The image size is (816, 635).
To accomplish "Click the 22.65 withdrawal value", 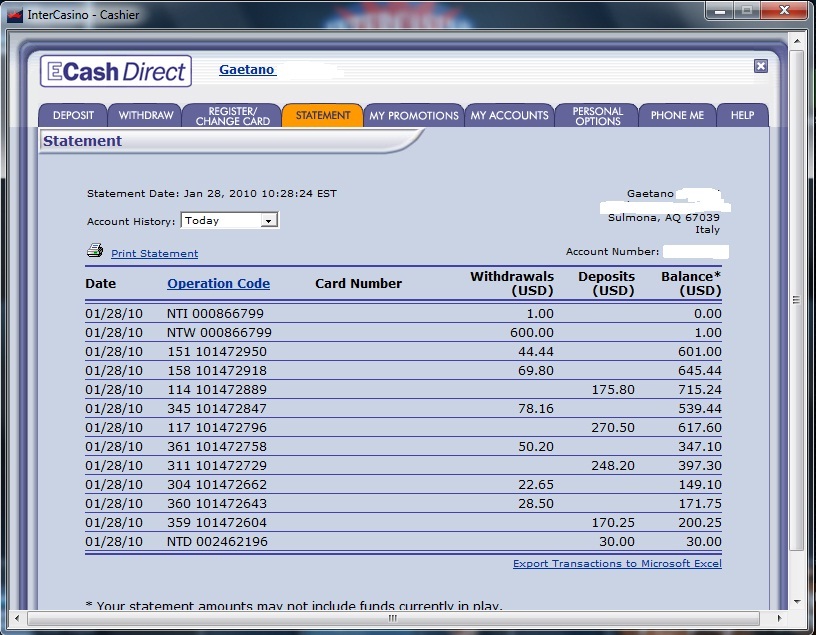I will pyautogui.click(x=536, y=485).
